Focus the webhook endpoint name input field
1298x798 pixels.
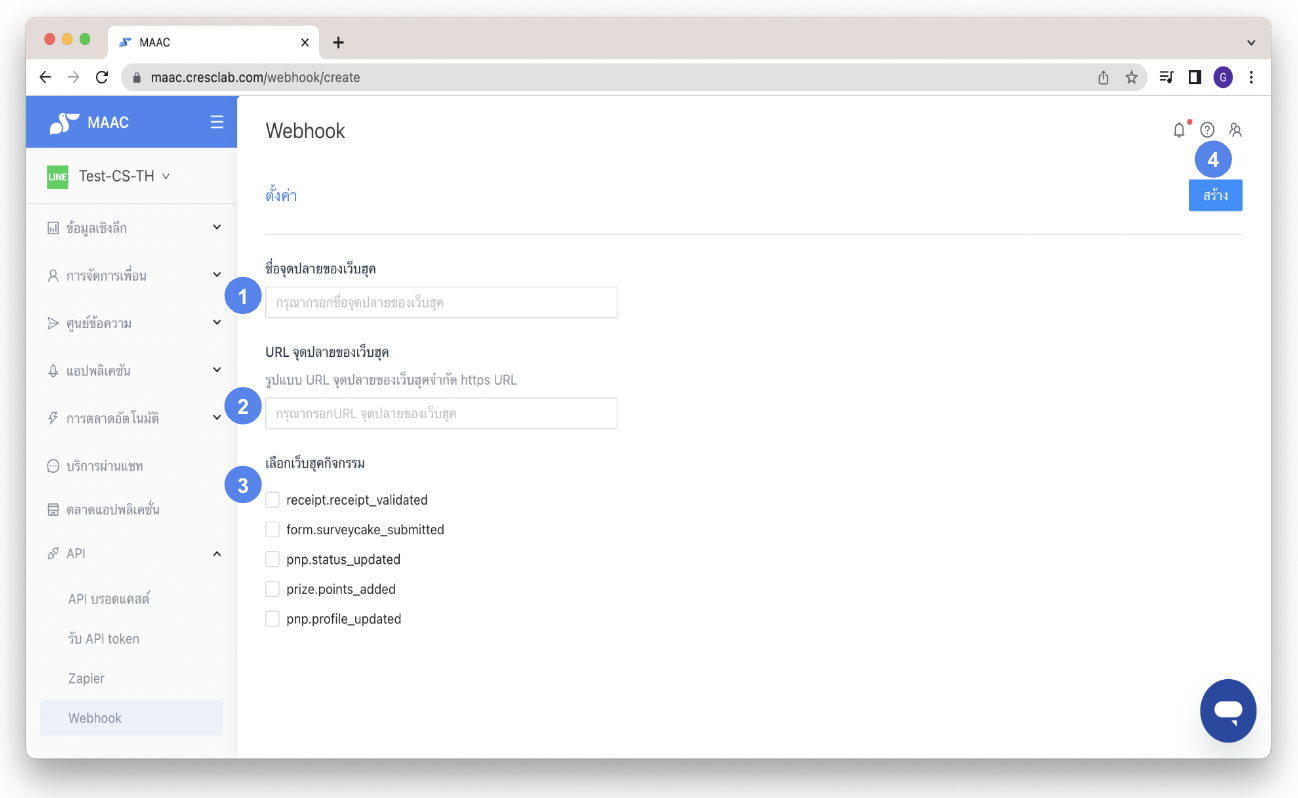(441, 302)
